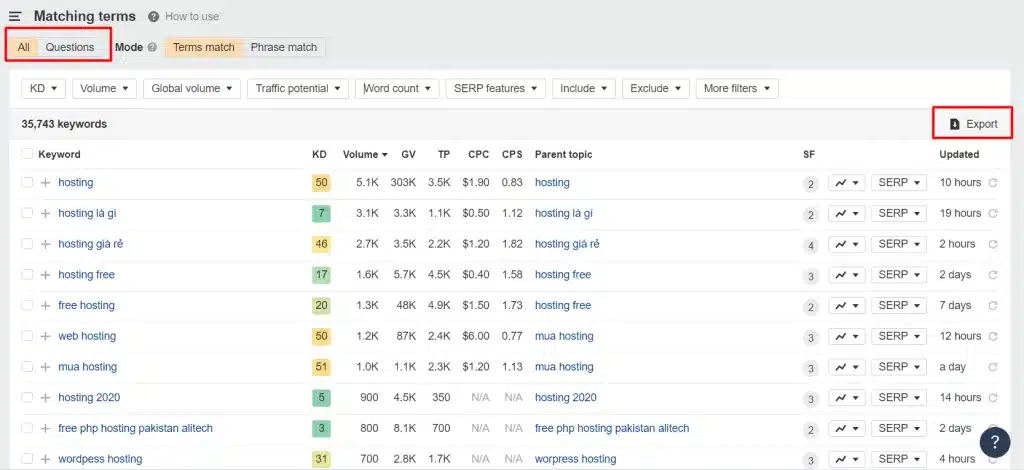Click the plus icon next to hosting free
Viewport: 1024px width, 470px height.
(x=45, y=275)
